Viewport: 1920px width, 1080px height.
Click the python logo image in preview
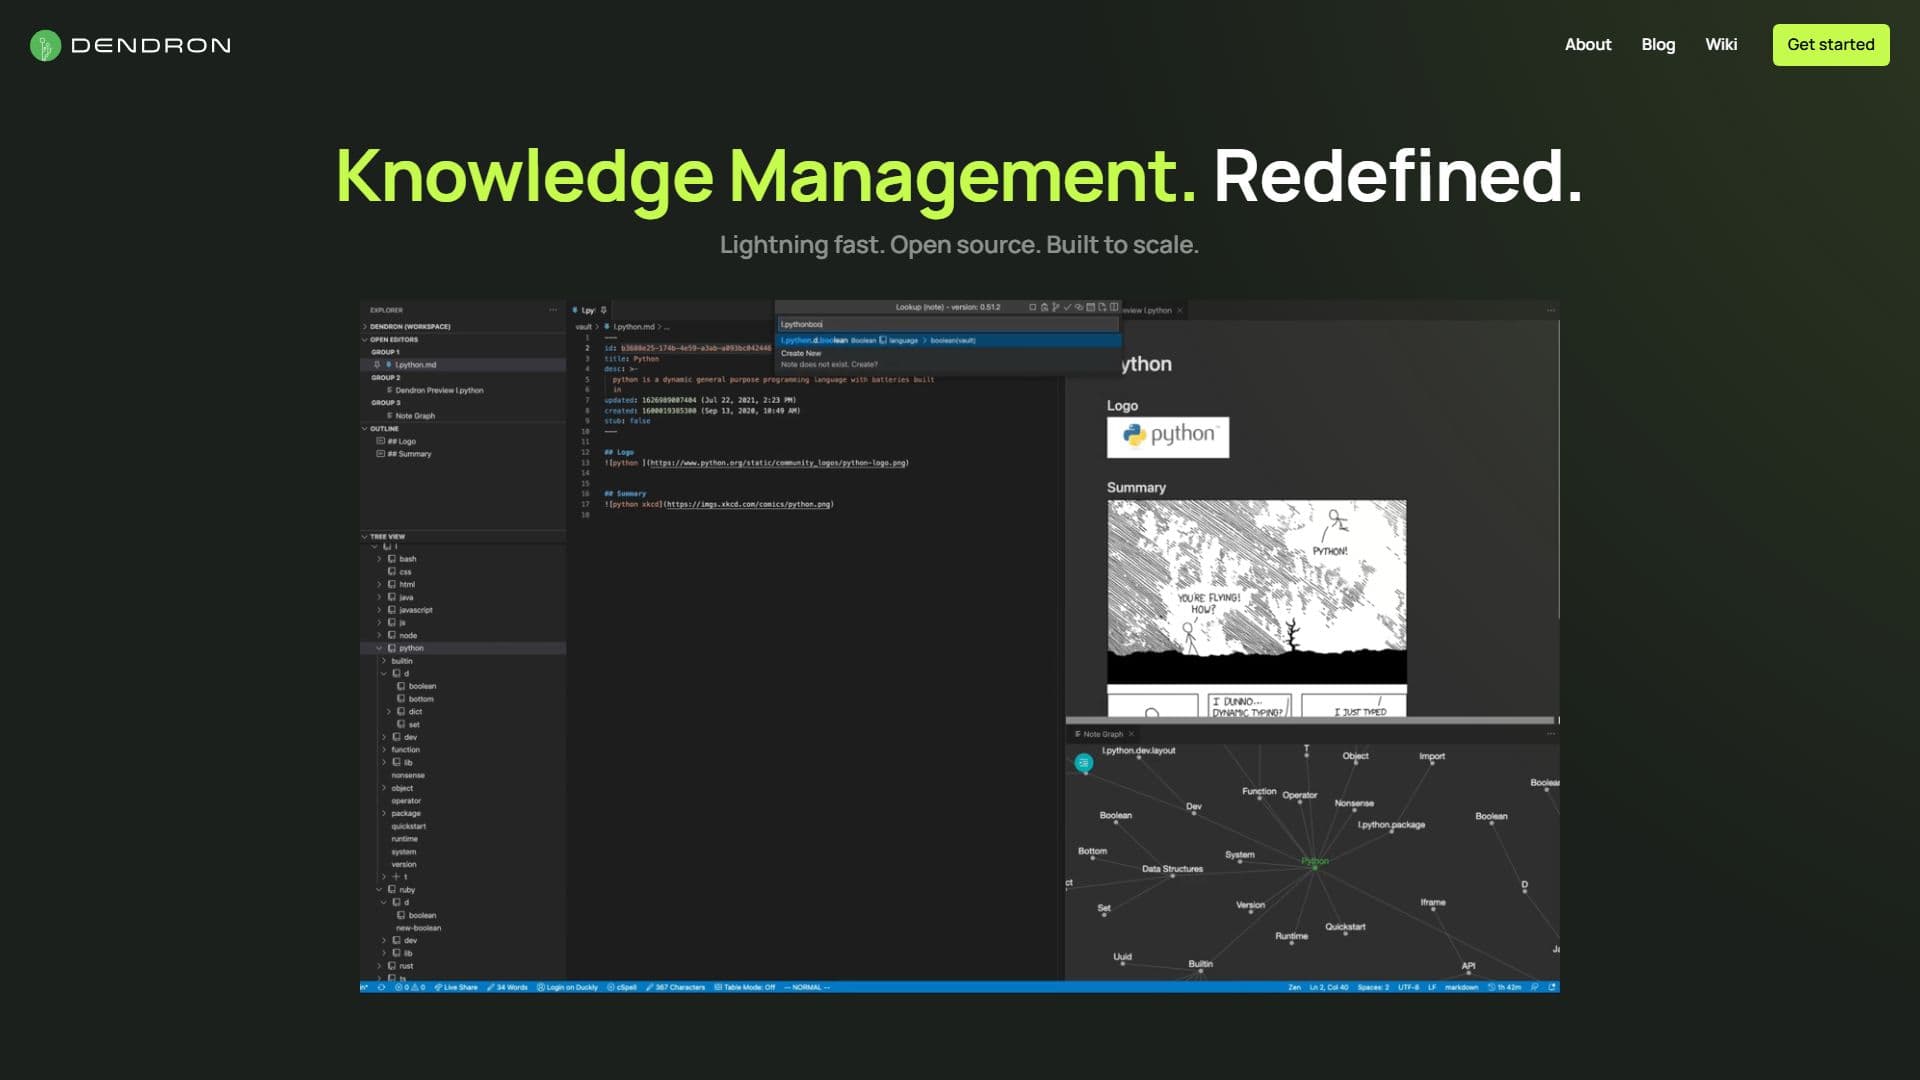pyautogui.click(x=1168, y=437)
